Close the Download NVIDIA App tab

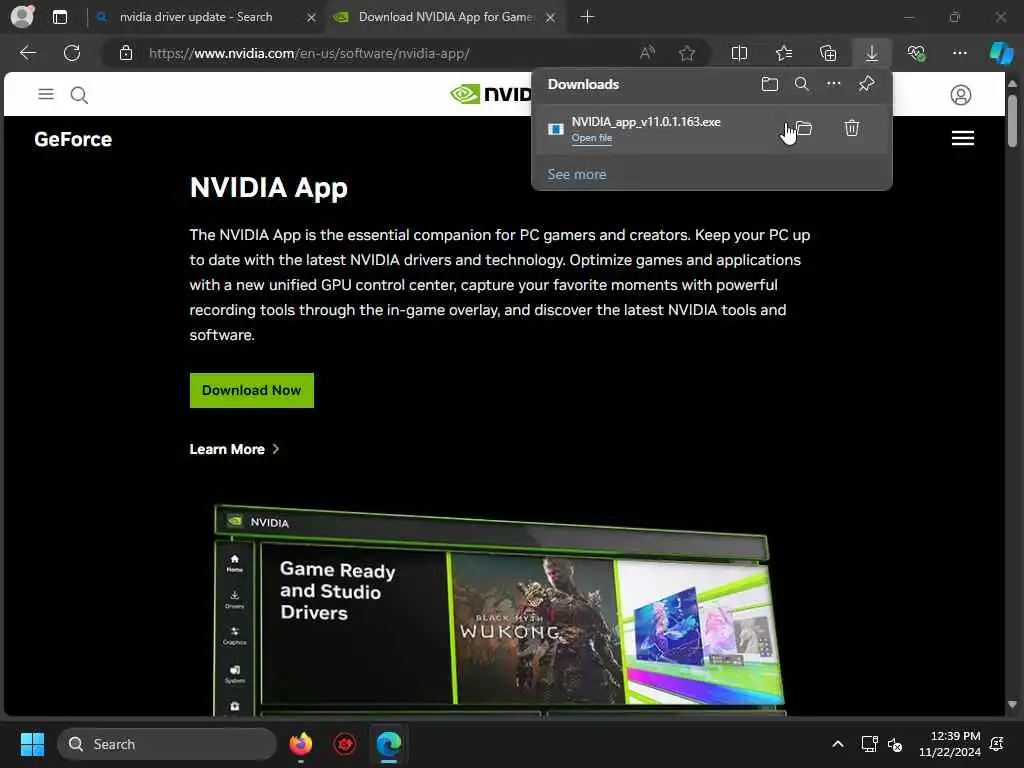pos(551,18)
